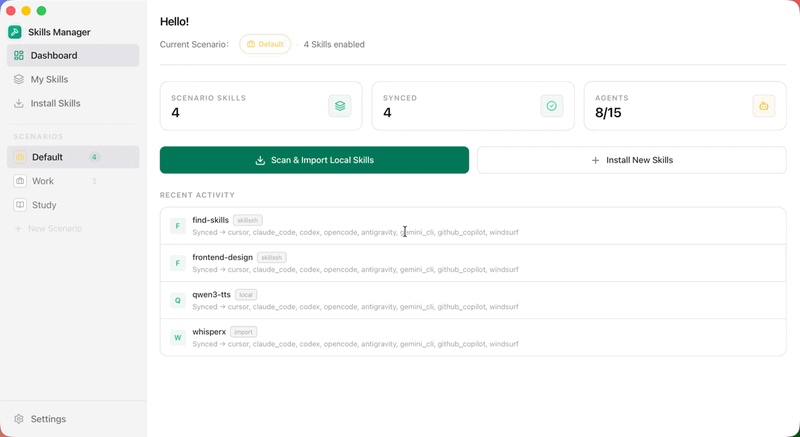This screenshot has height=437, width=800.
Task: Go to My Skills in the sidebar
Action: click(73, 80)
